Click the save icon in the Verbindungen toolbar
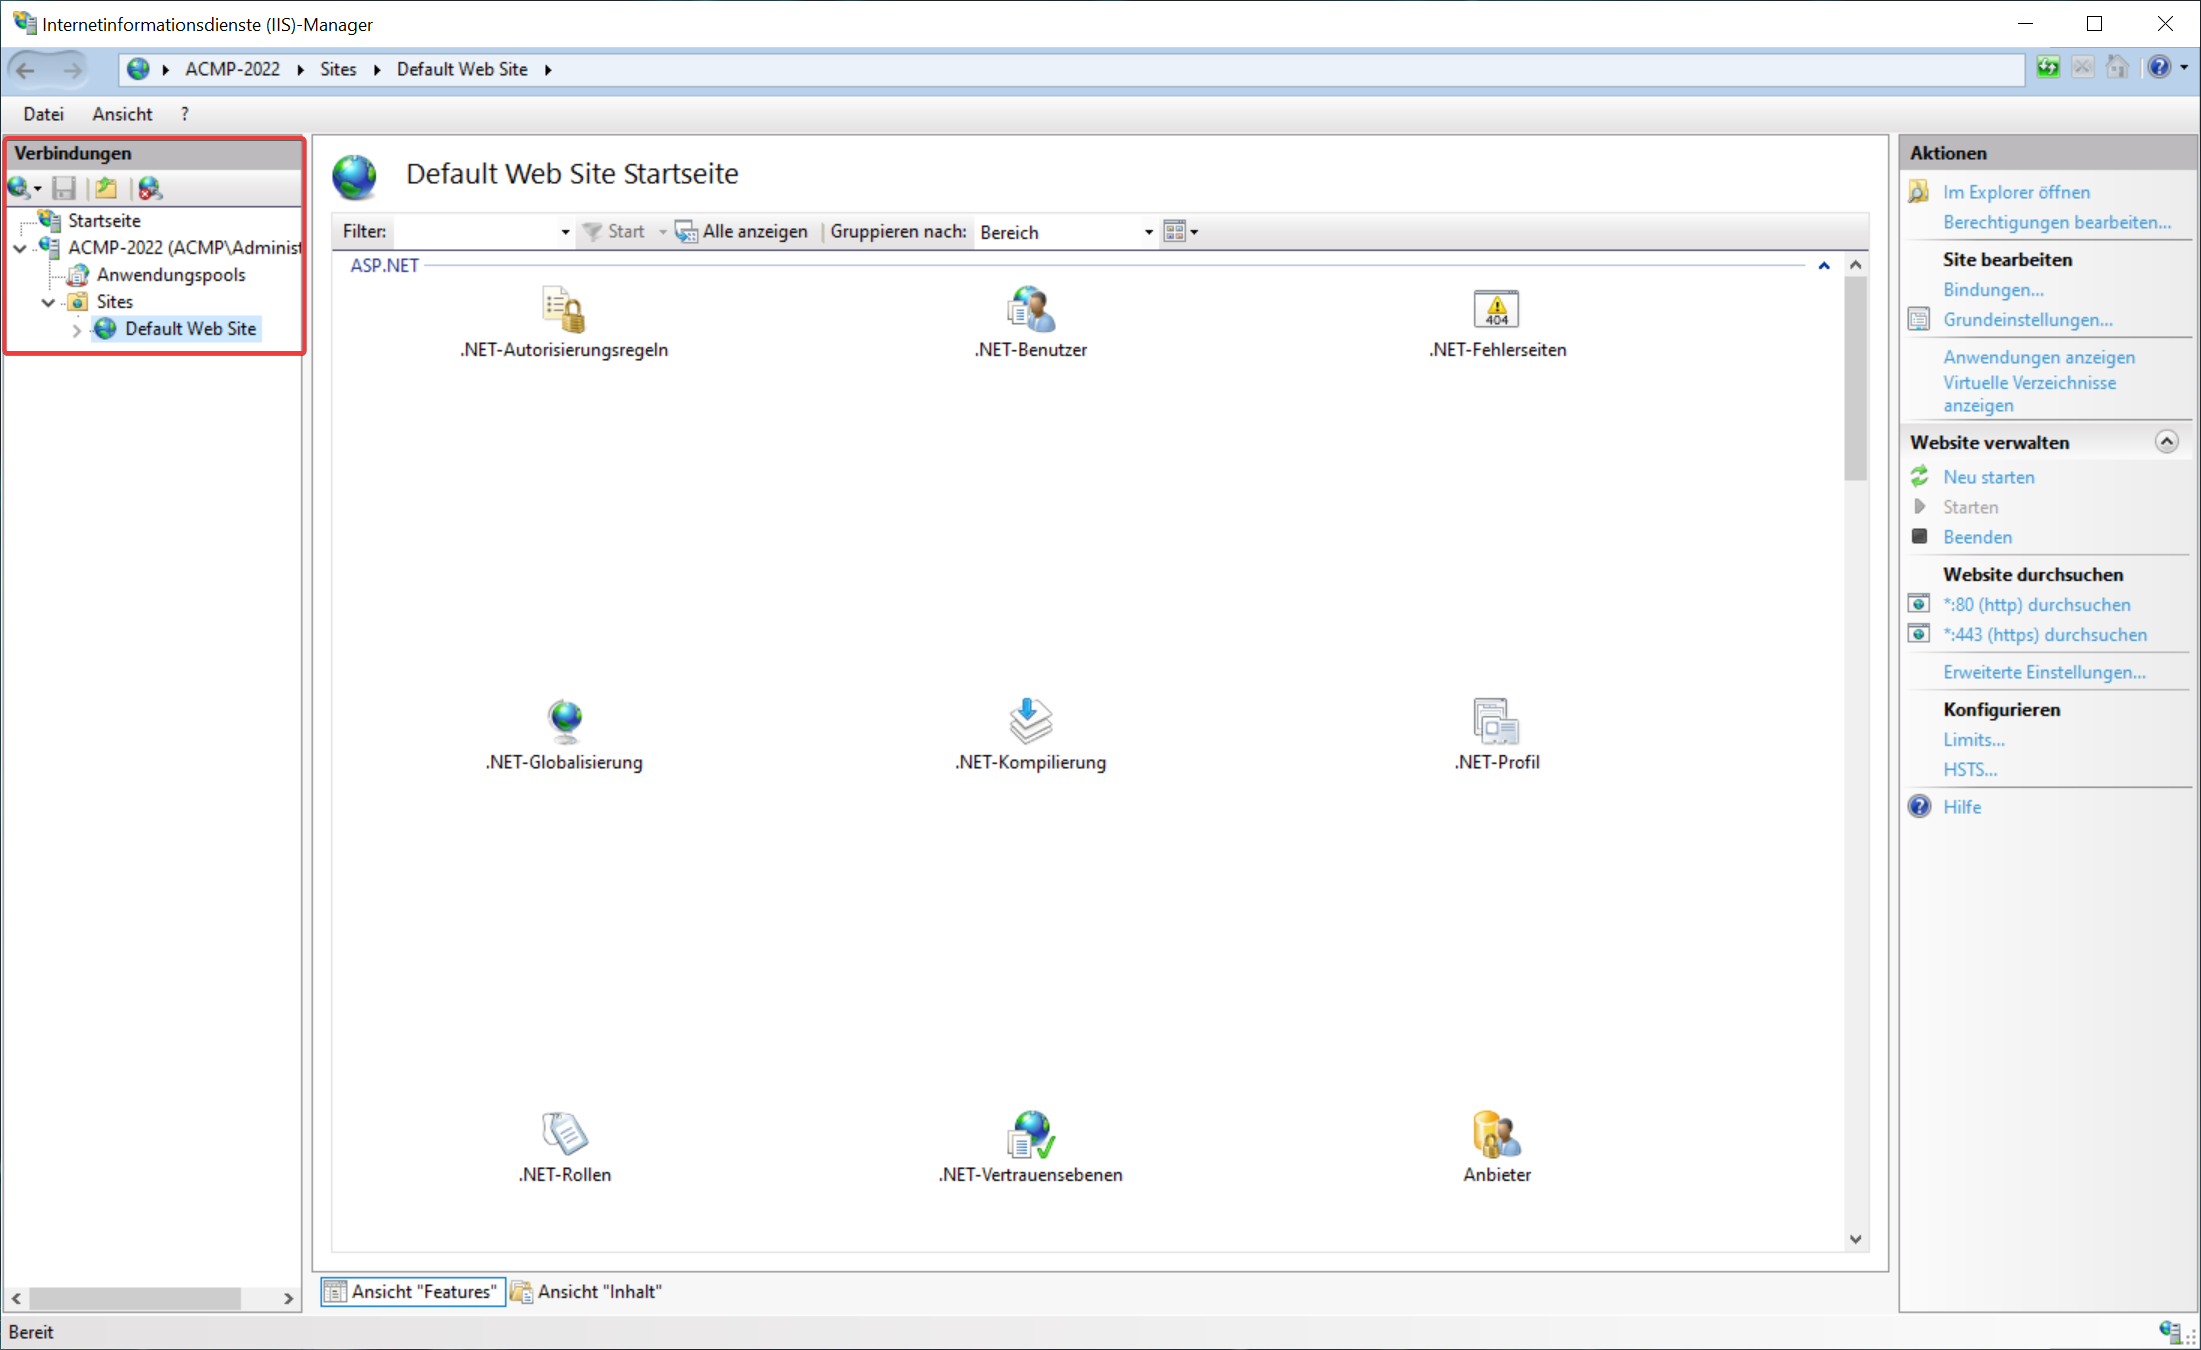The image size is (2201, 1350). tap(64, 188)
